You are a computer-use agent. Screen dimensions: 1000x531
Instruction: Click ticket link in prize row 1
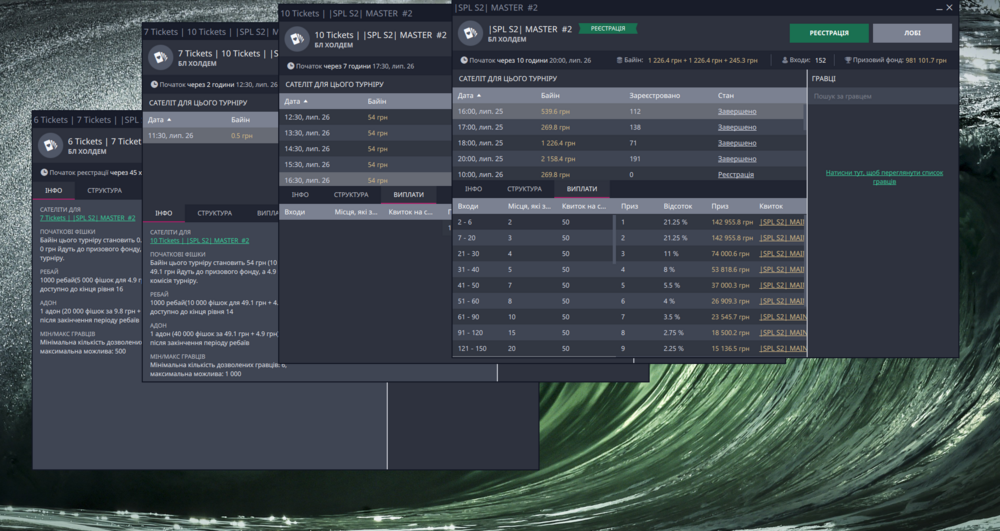pos(782,222)
